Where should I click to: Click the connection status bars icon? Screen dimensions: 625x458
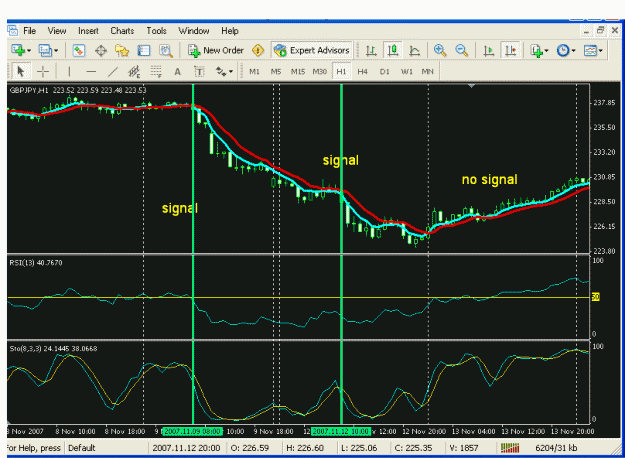pyautogui.click(x=510, y=448)
